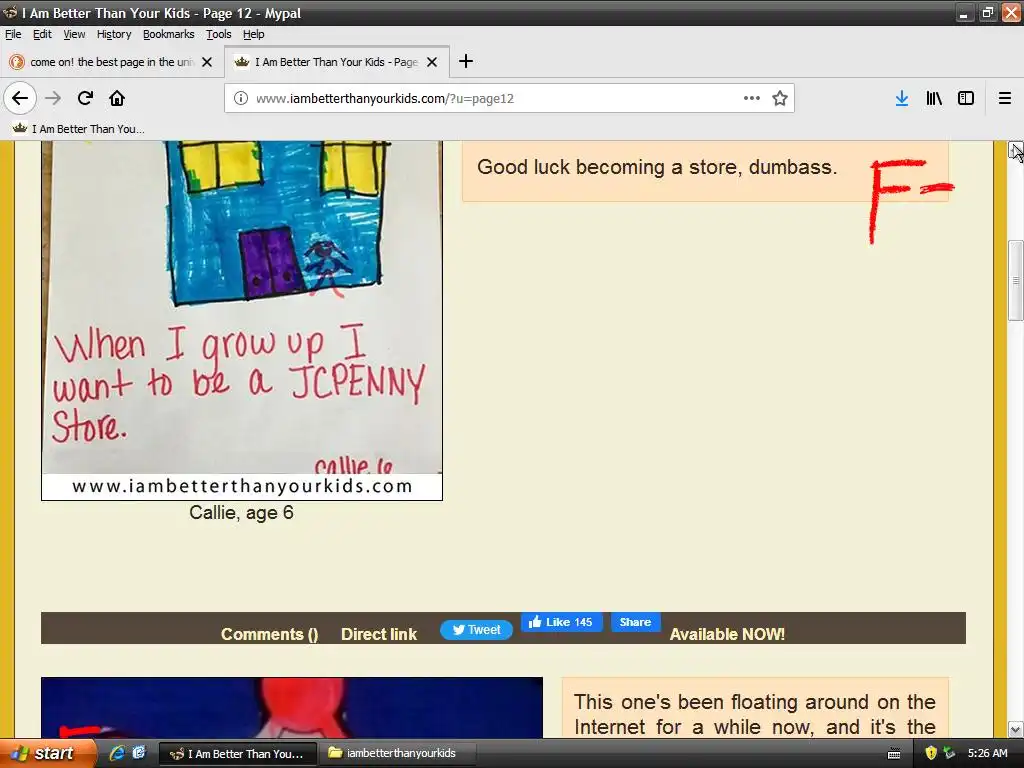The image size is (1024, 768).
Task: Open the Tools menu
Action: pos(219,34)
